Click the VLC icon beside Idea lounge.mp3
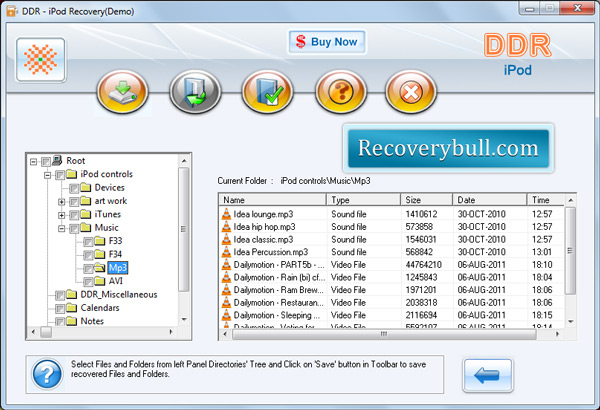Viewport: 600px width, 410px height. 227,214
